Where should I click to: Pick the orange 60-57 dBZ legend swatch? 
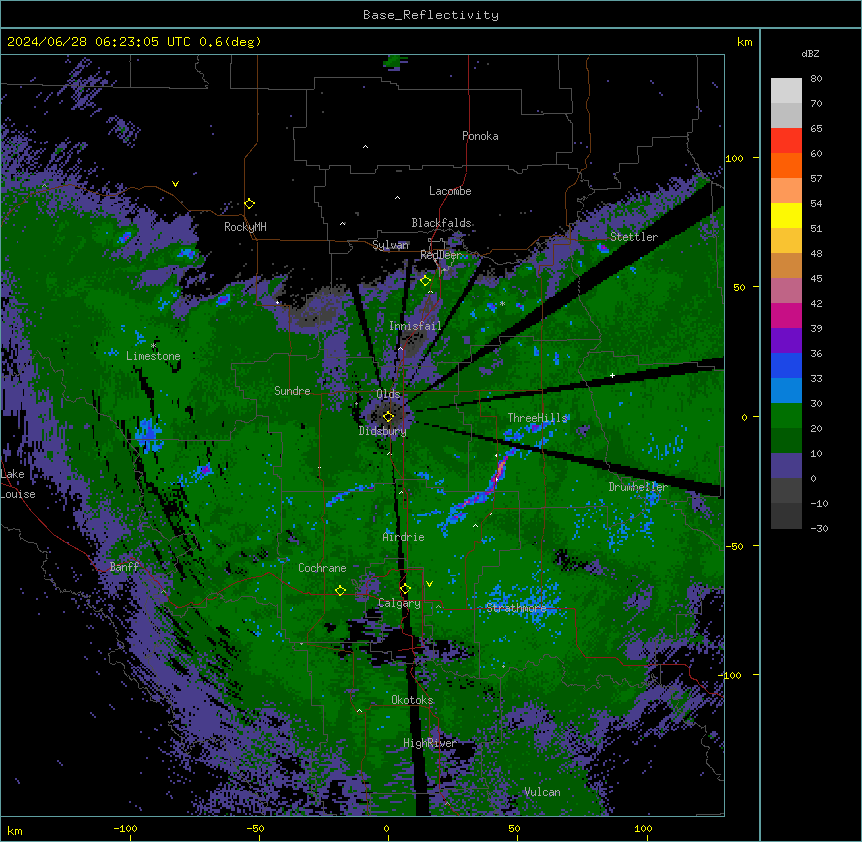[x=786, y=165]
